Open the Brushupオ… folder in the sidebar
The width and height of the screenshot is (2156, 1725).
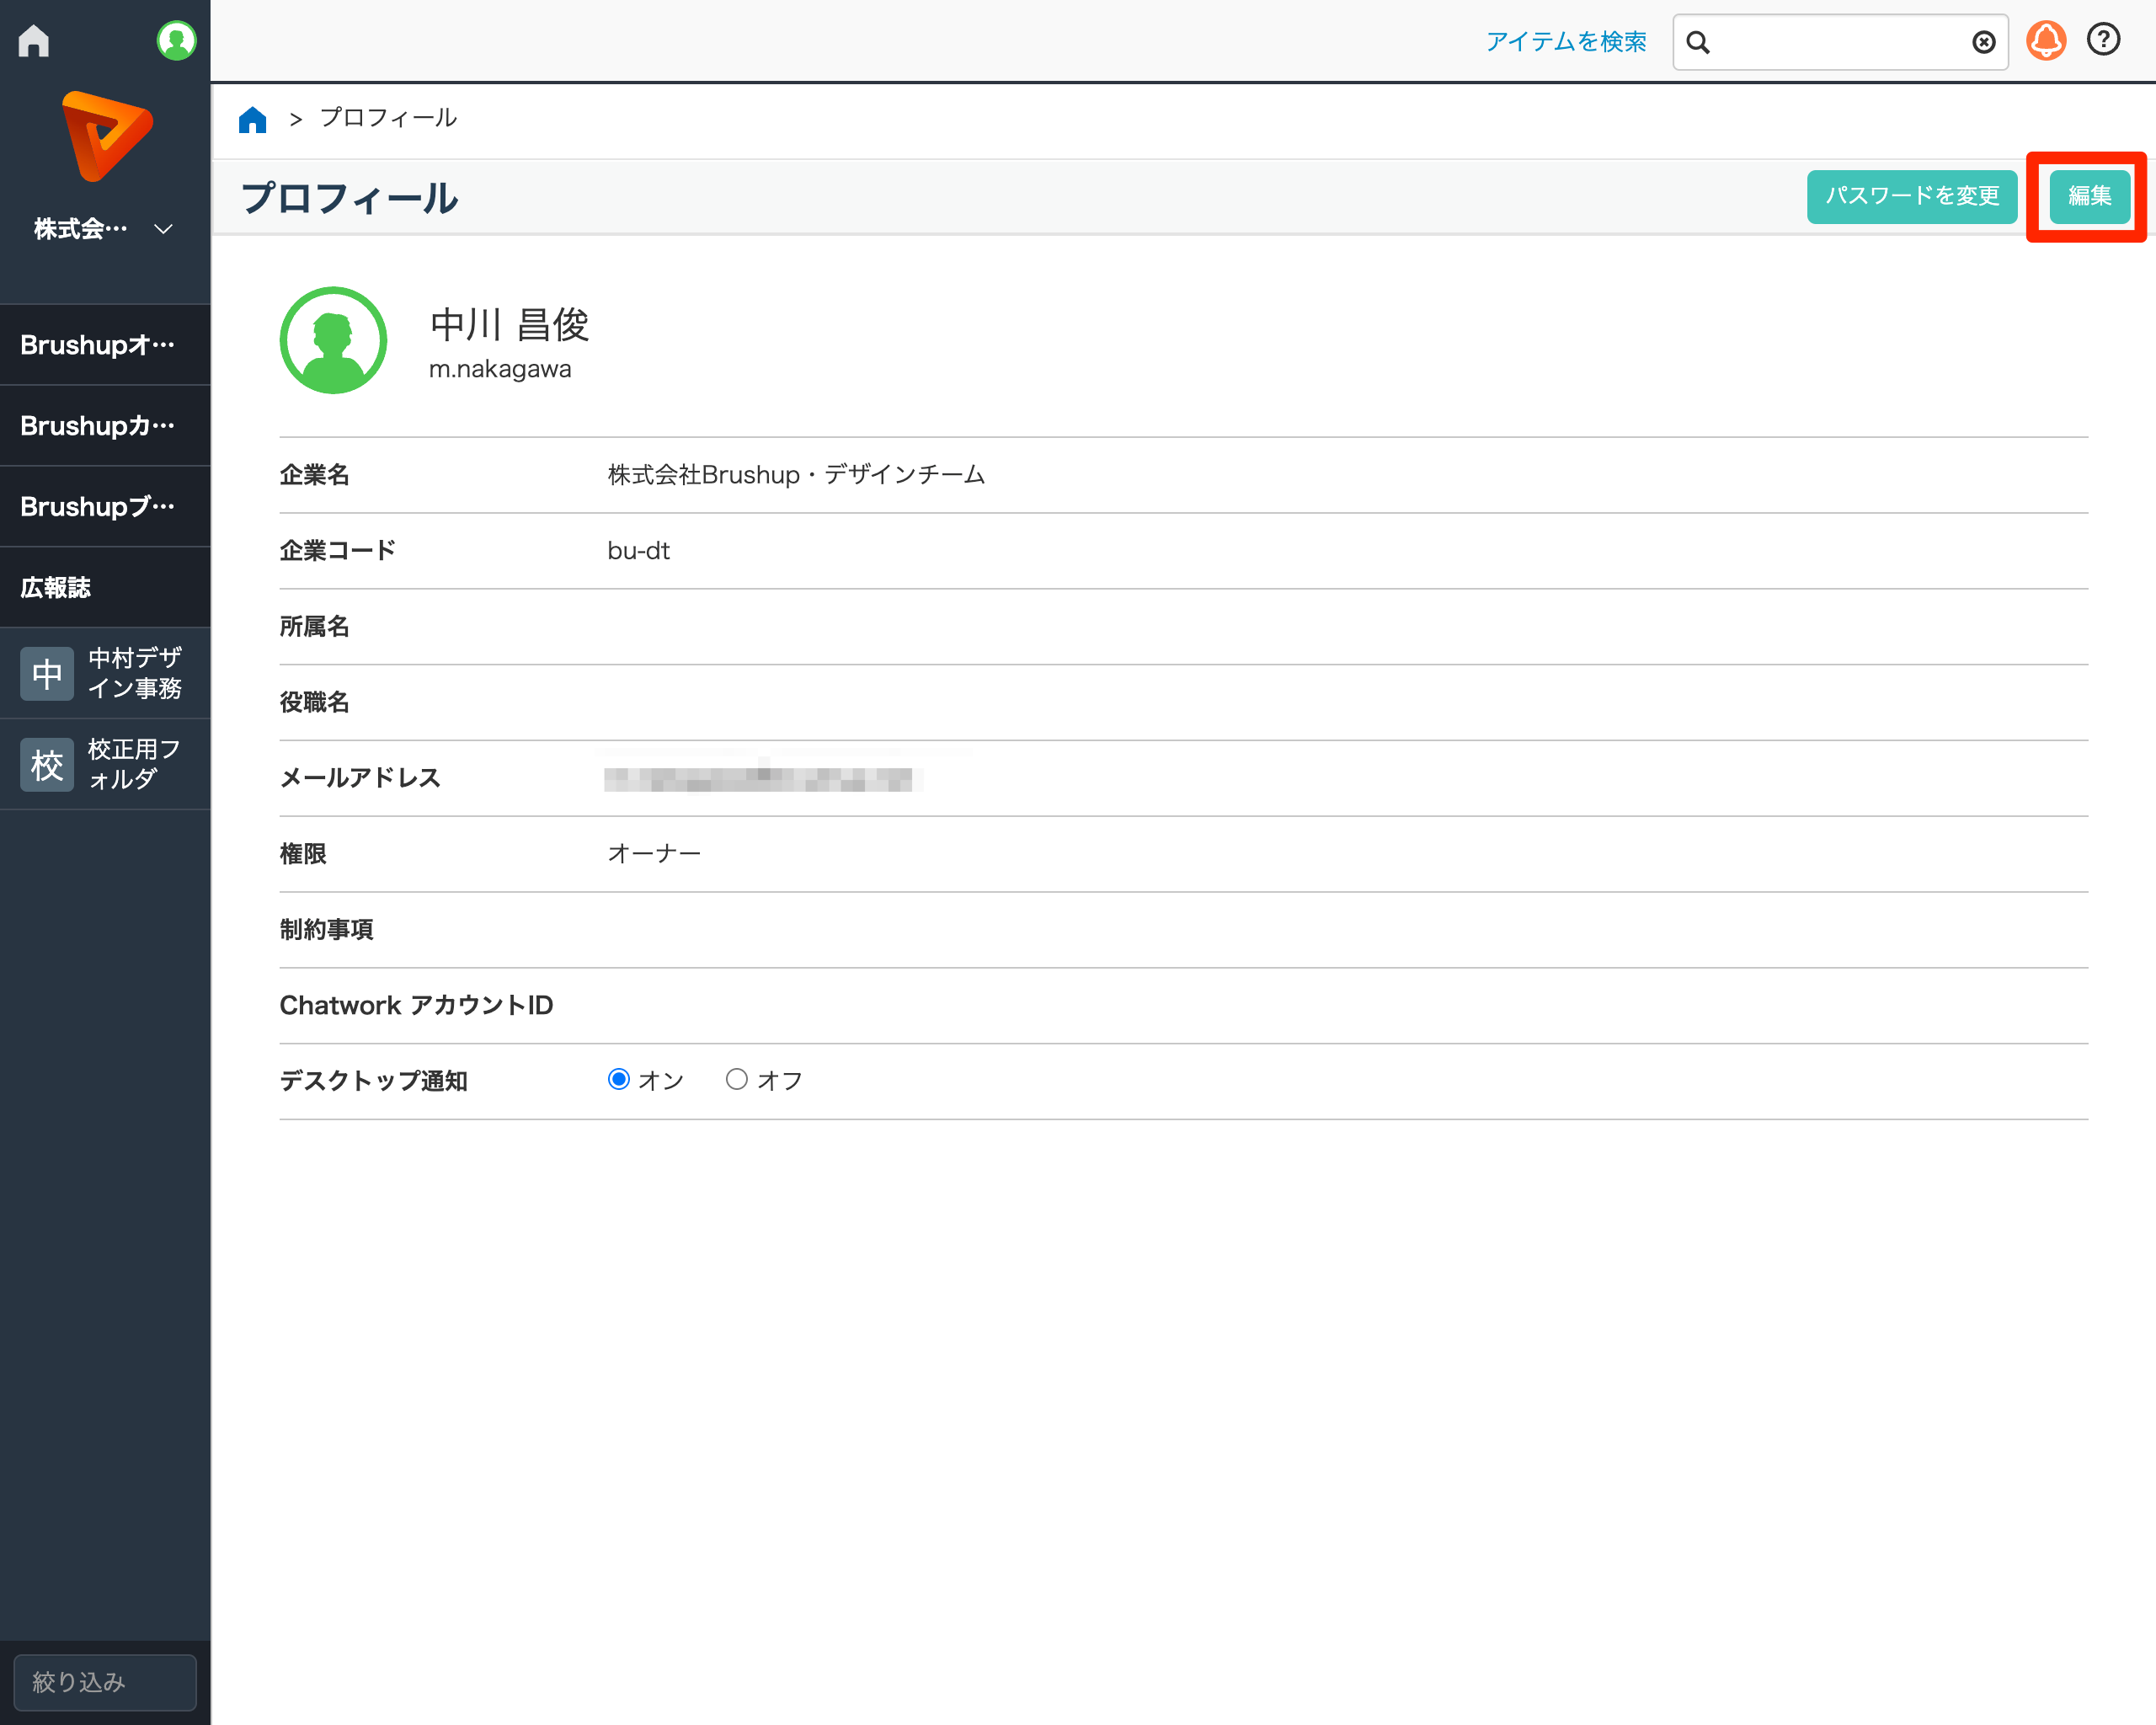click(x=96, y=344)
